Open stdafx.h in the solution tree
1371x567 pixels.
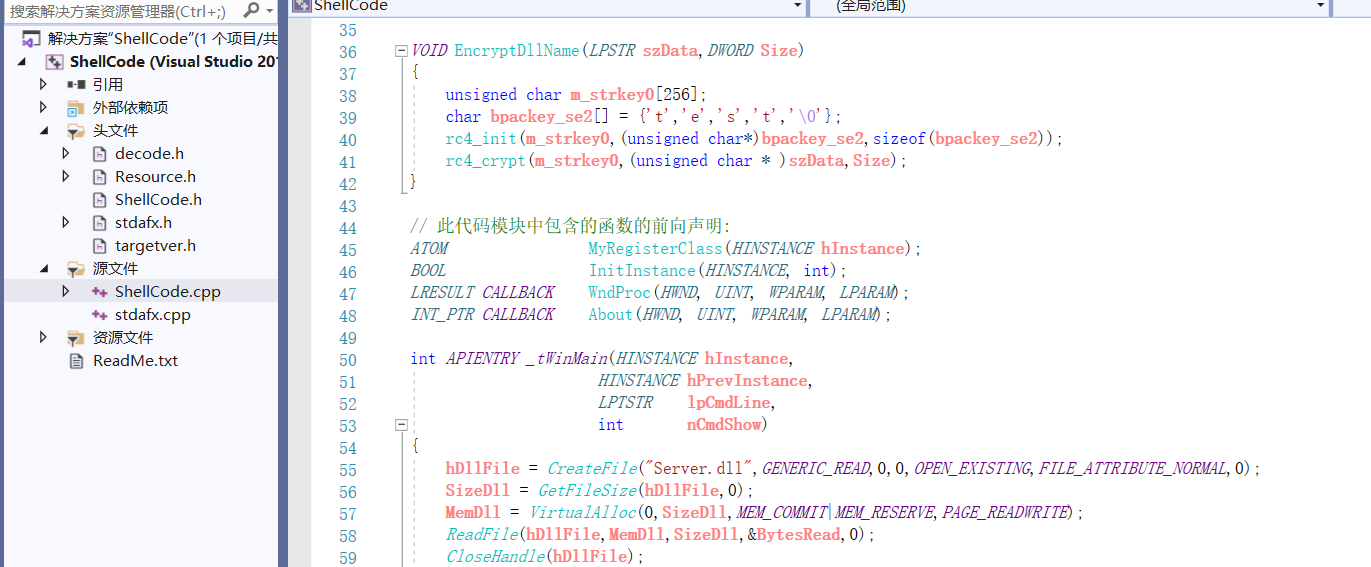point(143,223)
